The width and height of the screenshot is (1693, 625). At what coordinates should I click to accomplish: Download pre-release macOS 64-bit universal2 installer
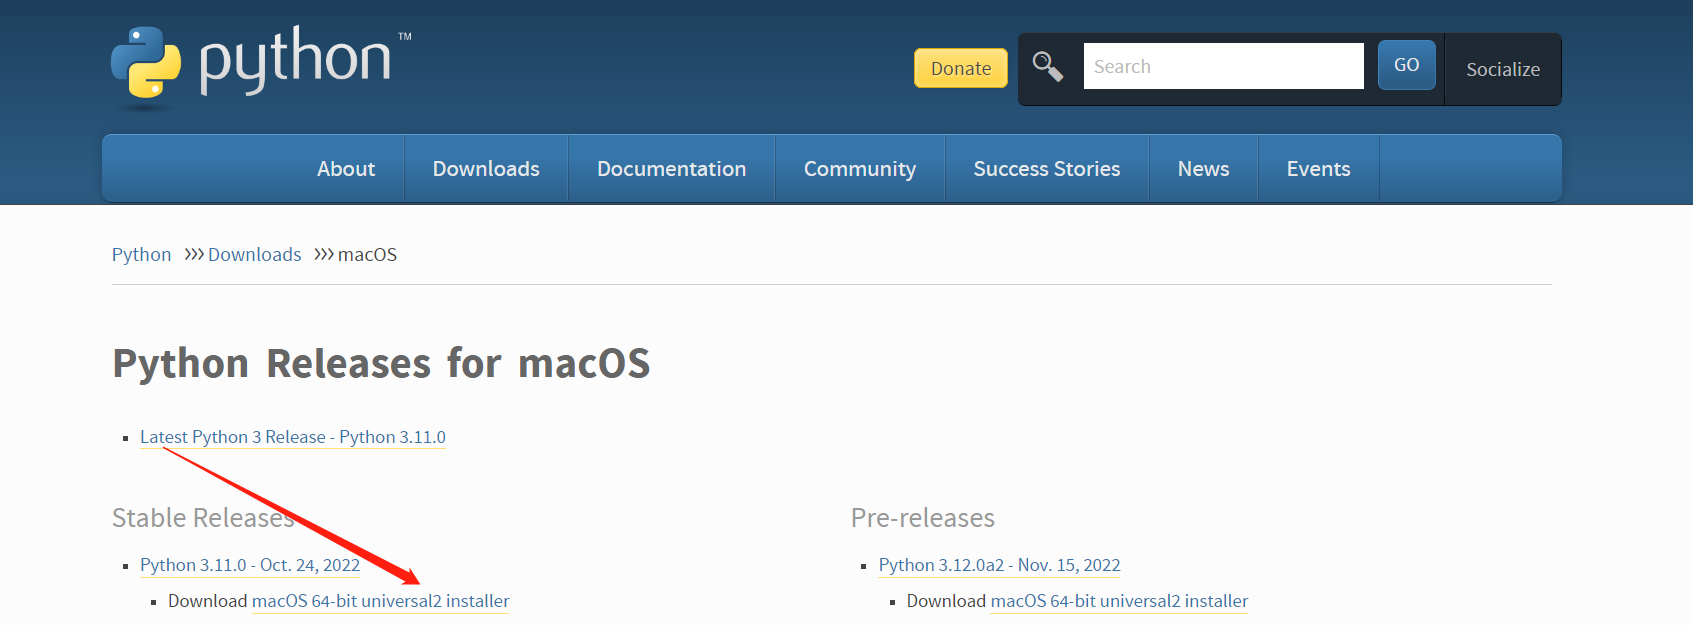pyautogui.click(x=1120, y=601)
